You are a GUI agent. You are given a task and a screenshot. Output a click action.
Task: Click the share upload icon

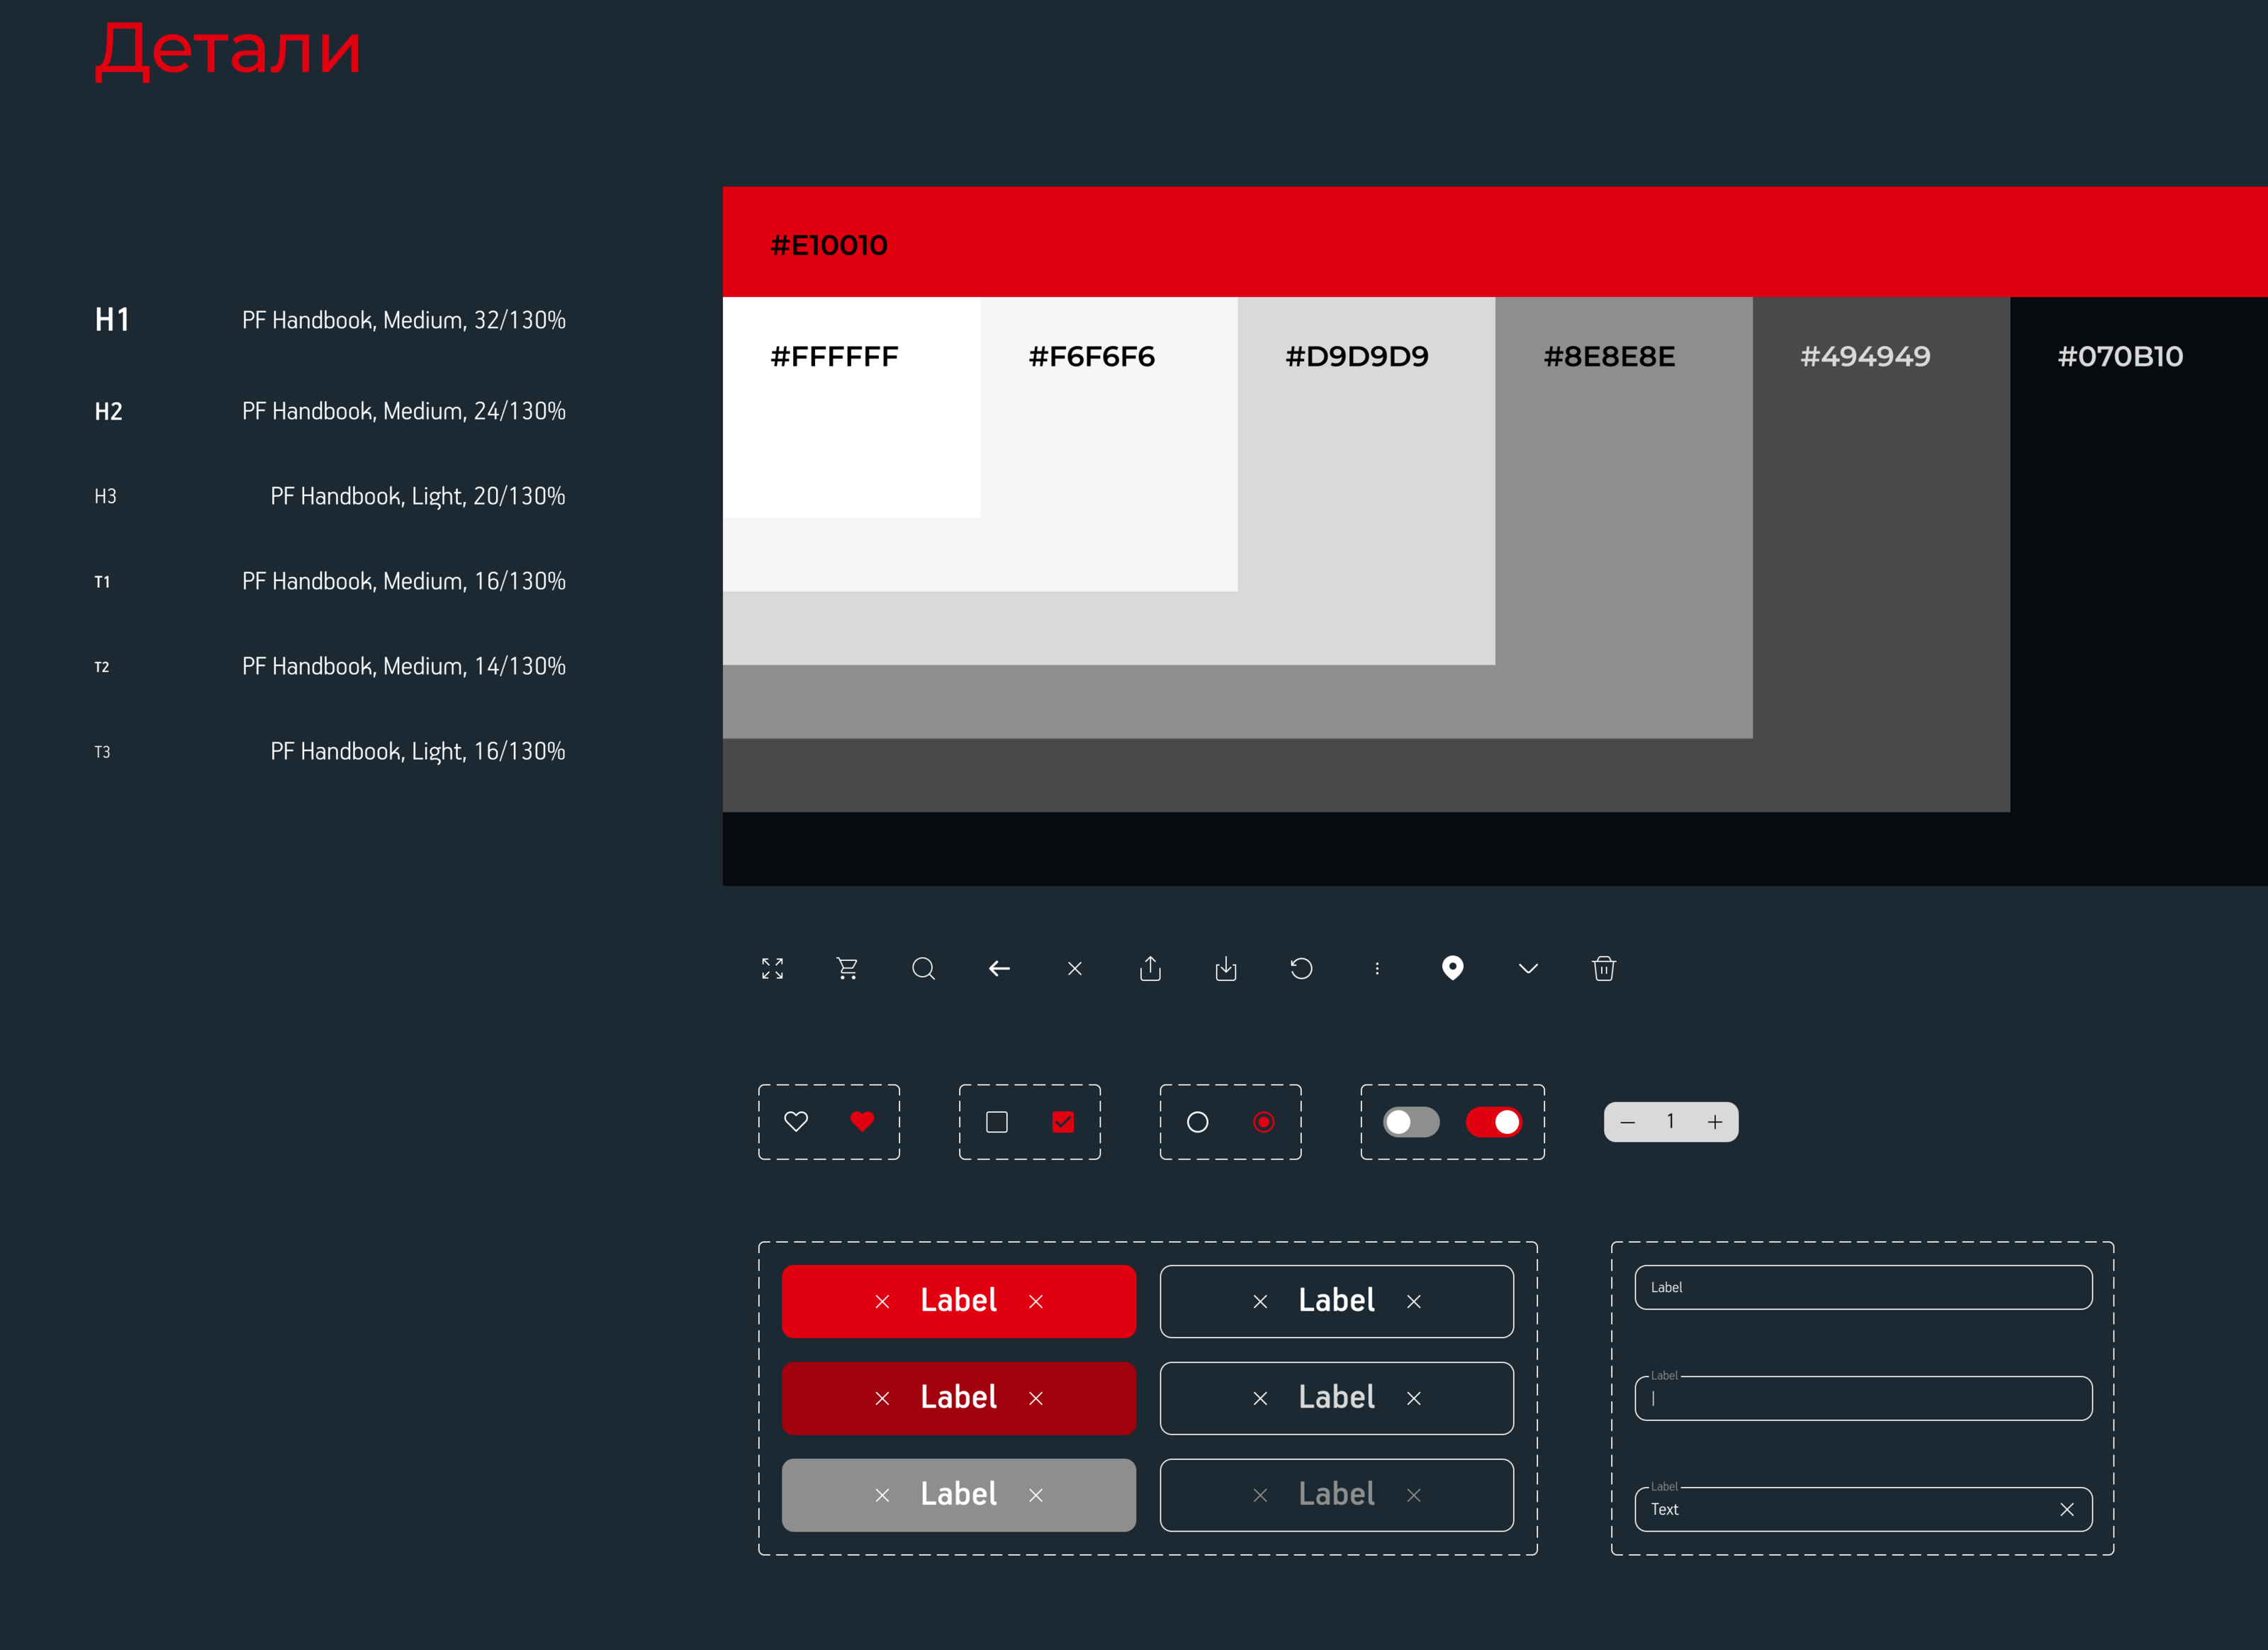(x=1150, y=968)
